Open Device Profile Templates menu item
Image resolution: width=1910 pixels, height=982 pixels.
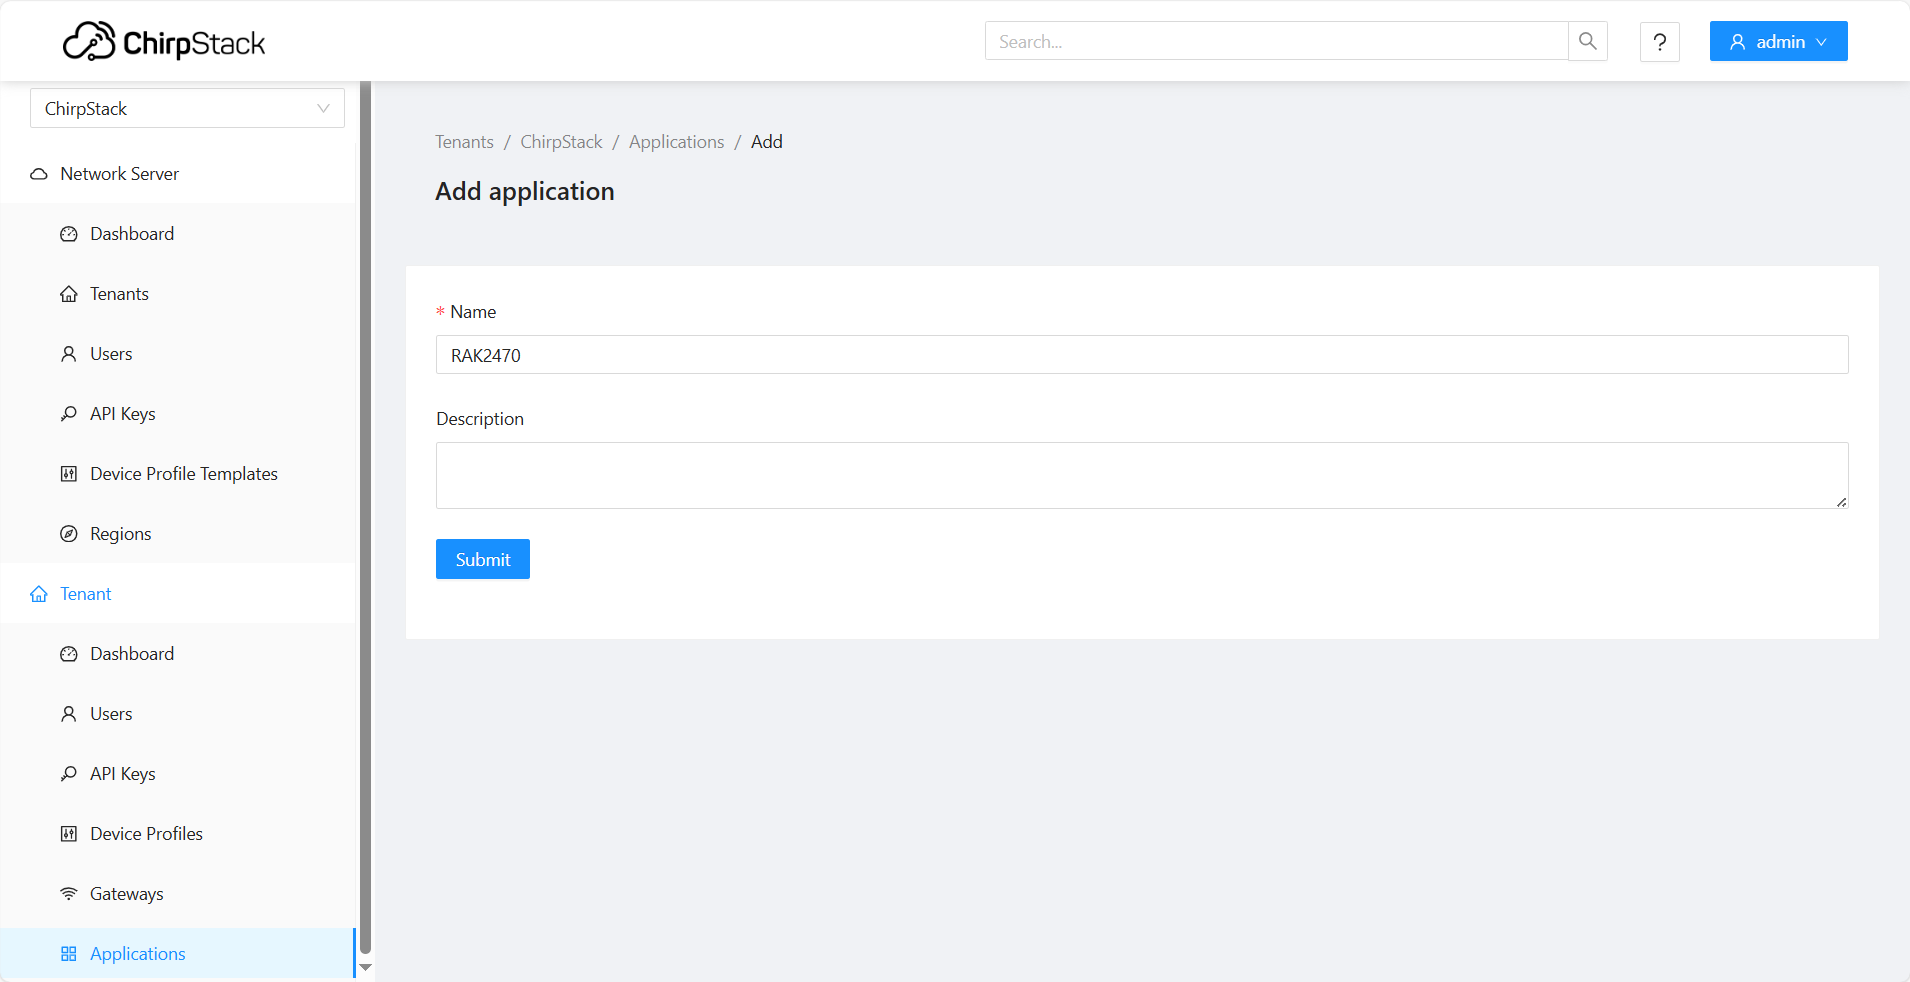click(x=178, y=474)
